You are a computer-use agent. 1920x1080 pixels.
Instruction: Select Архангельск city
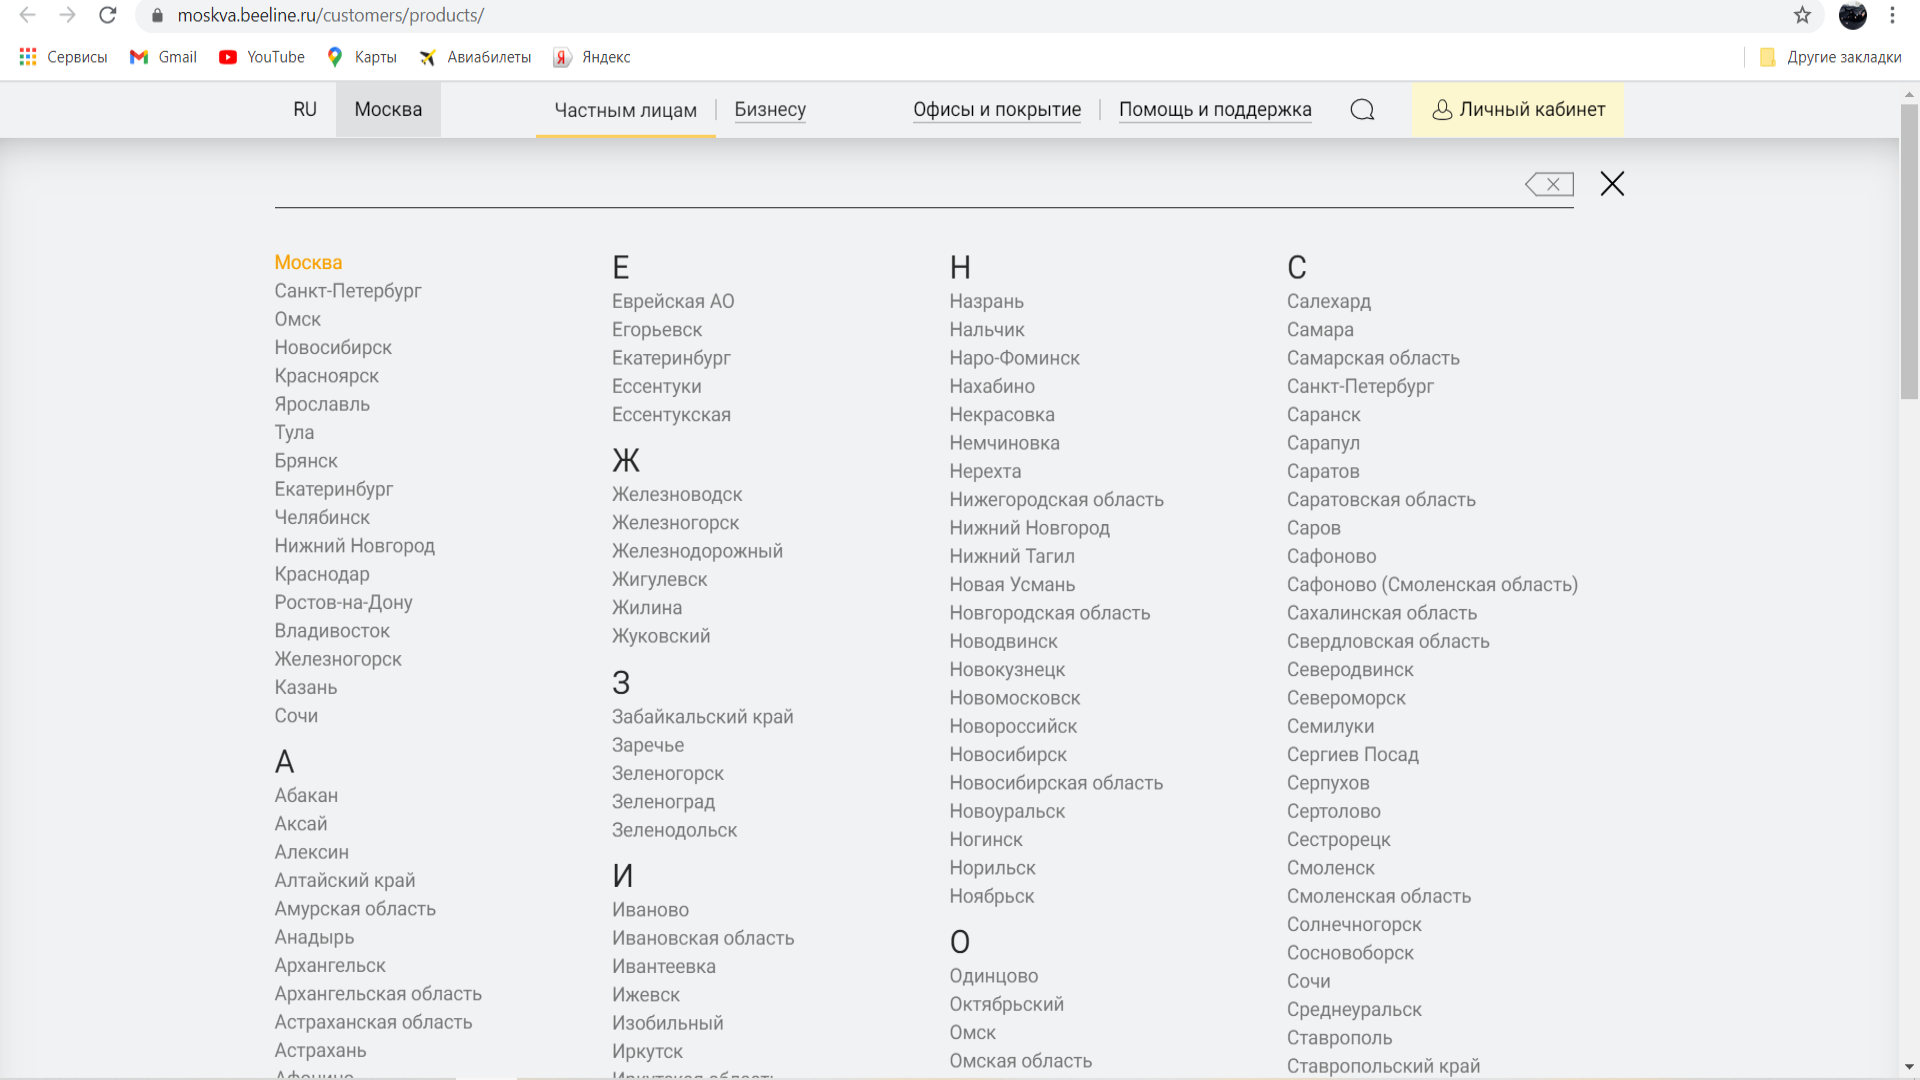click(330, 965)
